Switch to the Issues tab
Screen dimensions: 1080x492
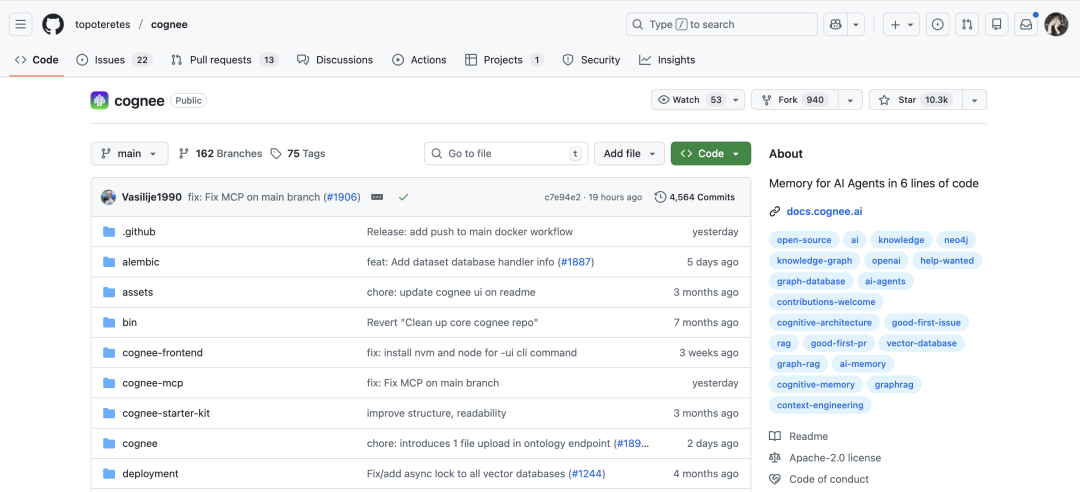(x=114, y=60)
